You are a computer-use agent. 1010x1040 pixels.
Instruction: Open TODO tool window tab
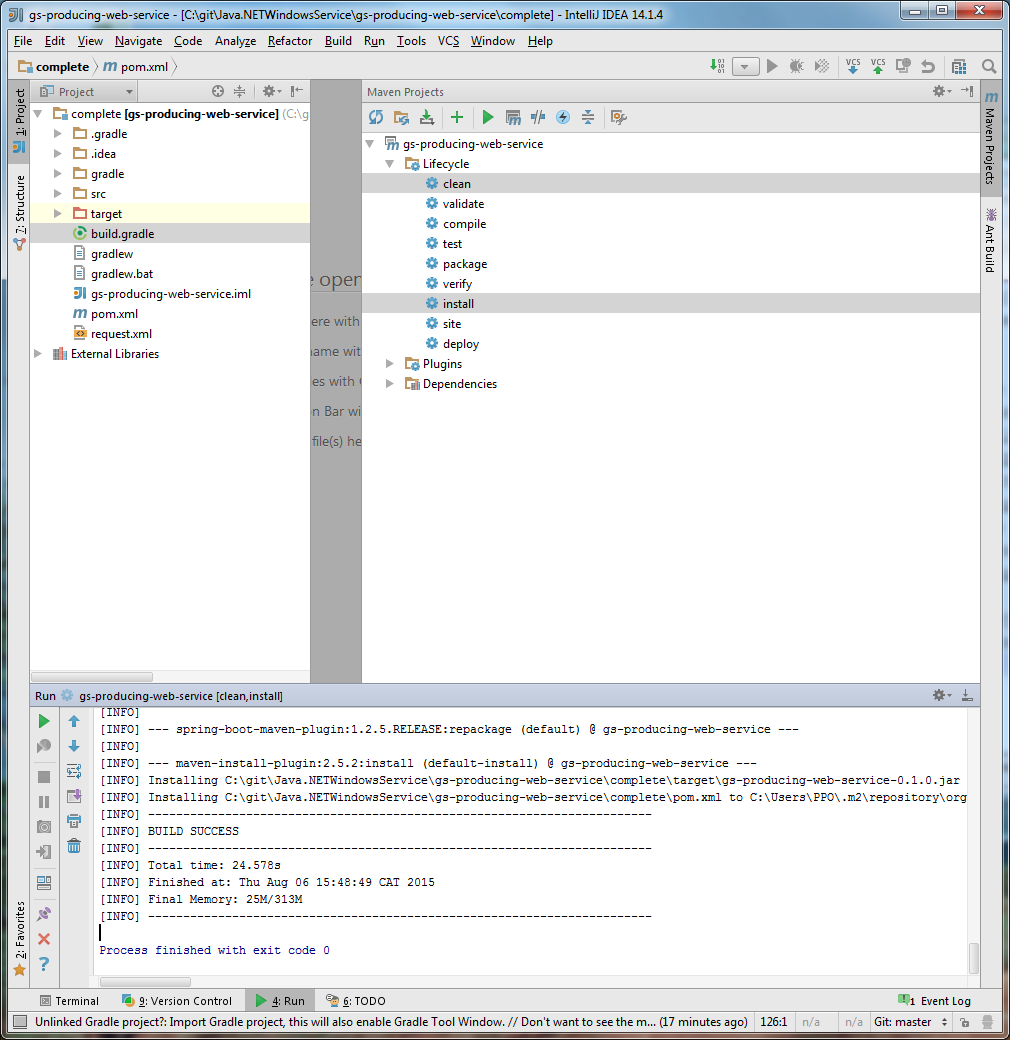[355, 1001]
